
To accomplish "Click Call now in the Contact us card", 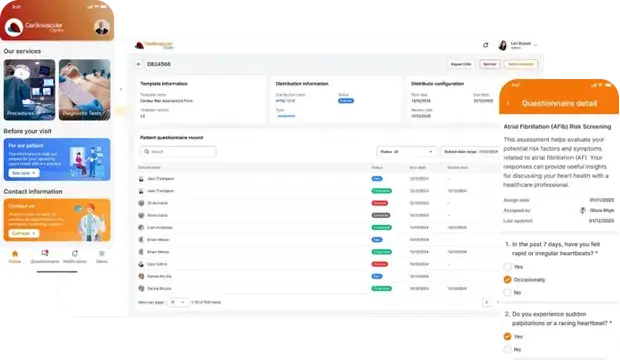I will pyautogui.click(x=24, y=233).
